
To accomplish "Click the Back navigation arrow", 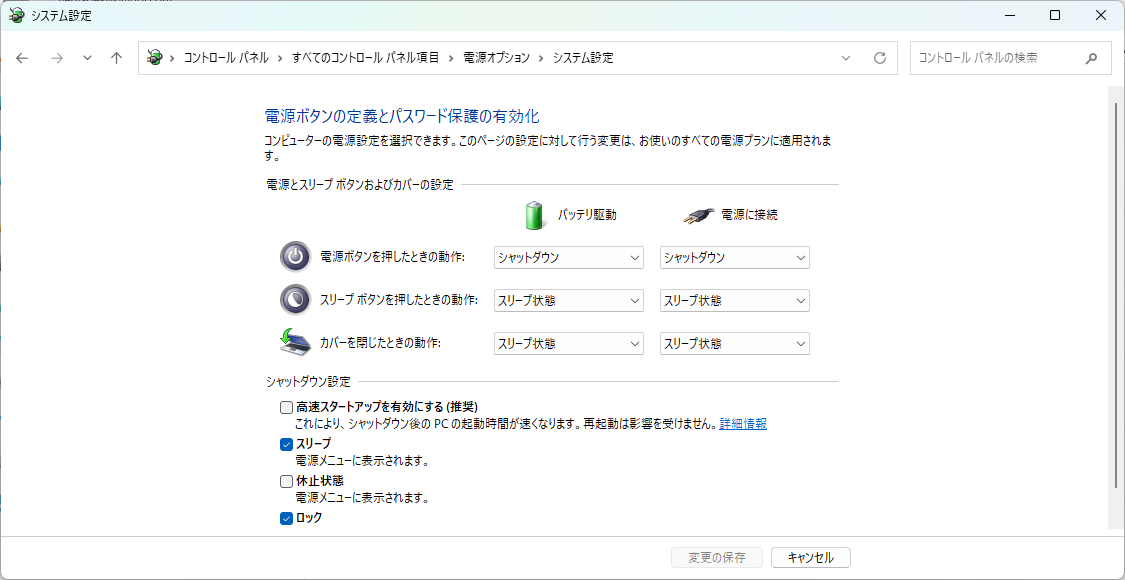I will (x=22, y=58).
